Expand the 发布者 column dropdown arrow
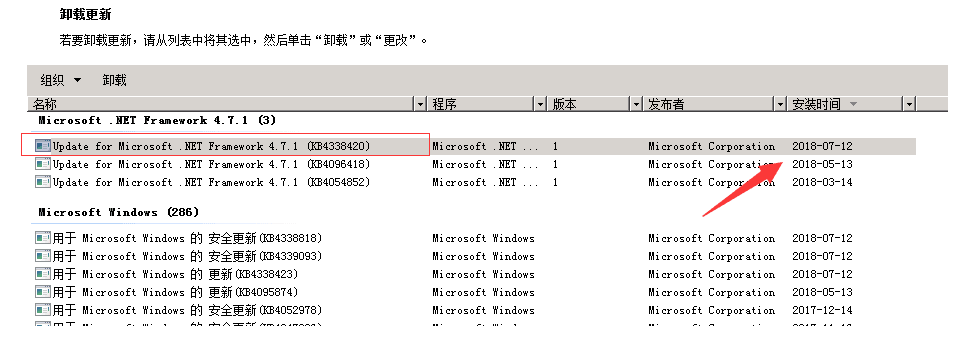This screenshot has width=967, height=362. point(781,104)
